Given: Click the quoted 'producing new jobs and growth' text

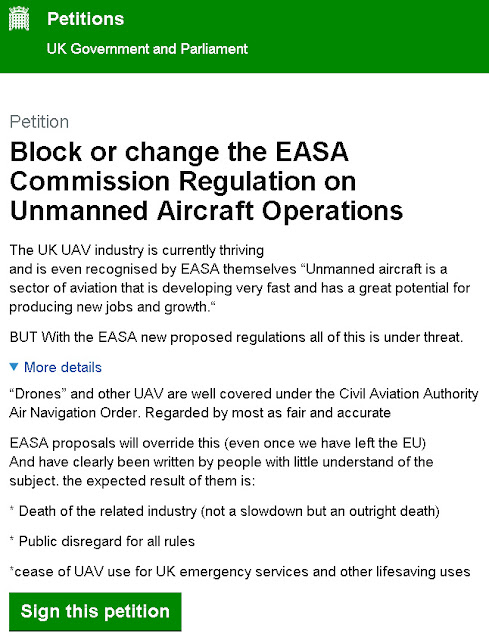Looking at the screenshot, I should (x=112, y=307).
